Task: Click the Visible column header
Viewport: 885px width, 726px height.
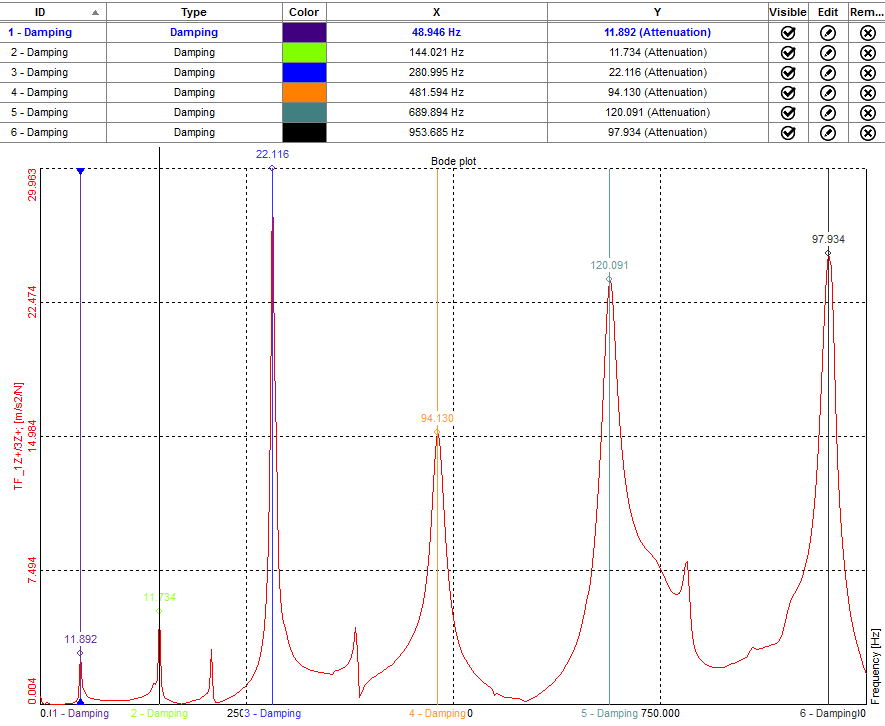Action: point(788,12)
